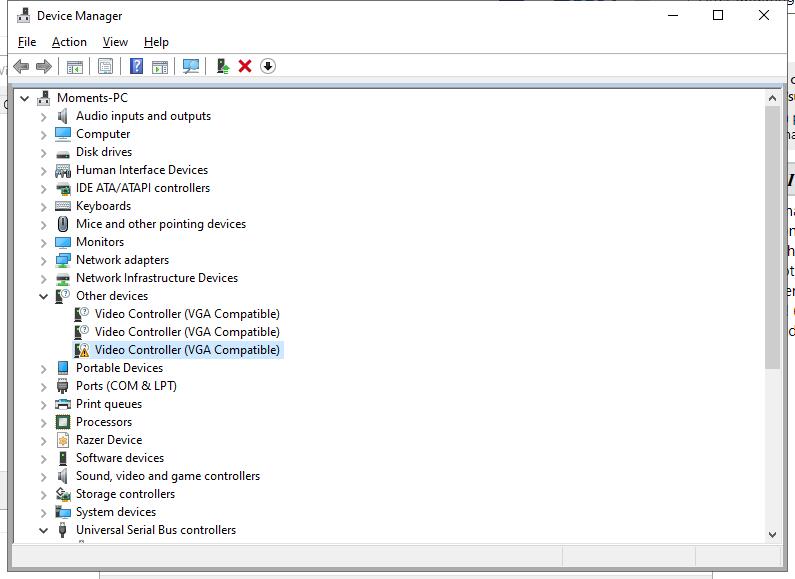795x579 pixels.
Task: Expand the System devices category
Action: [44, 513]
